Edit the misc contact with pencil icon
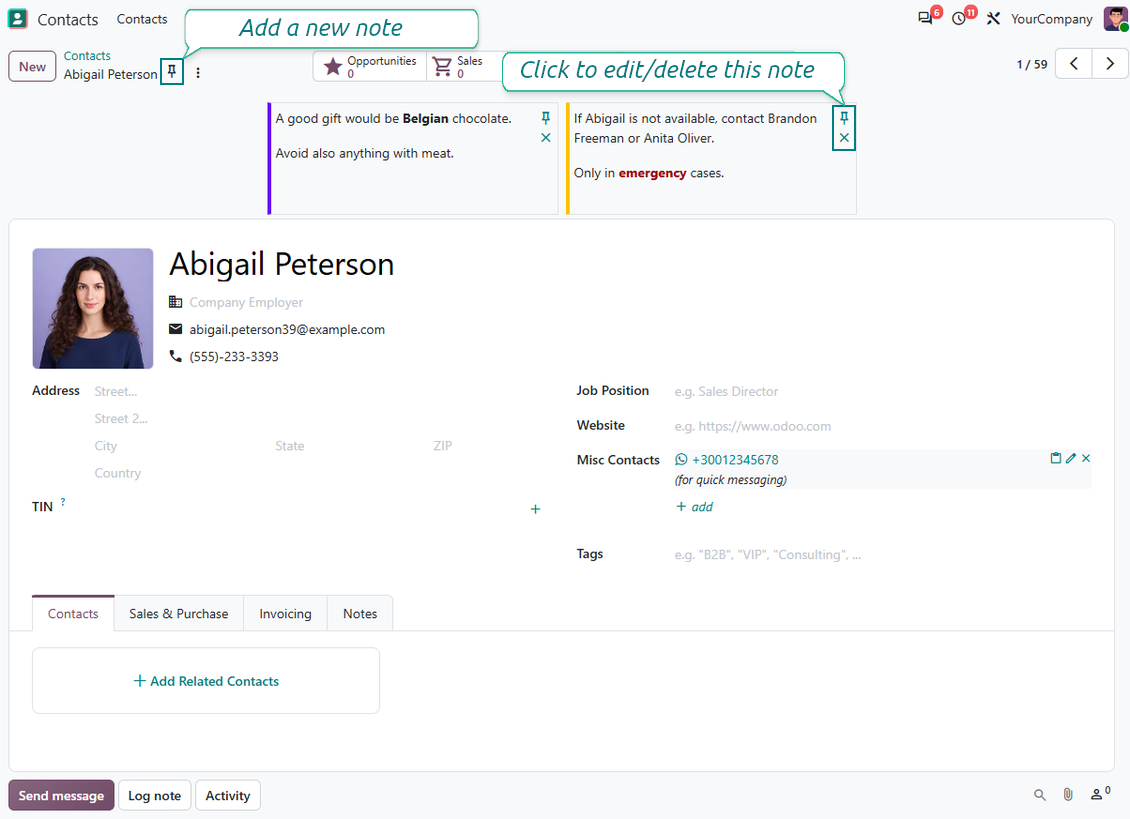Viewport: 1130px width, 819px height. (1071, 458)
